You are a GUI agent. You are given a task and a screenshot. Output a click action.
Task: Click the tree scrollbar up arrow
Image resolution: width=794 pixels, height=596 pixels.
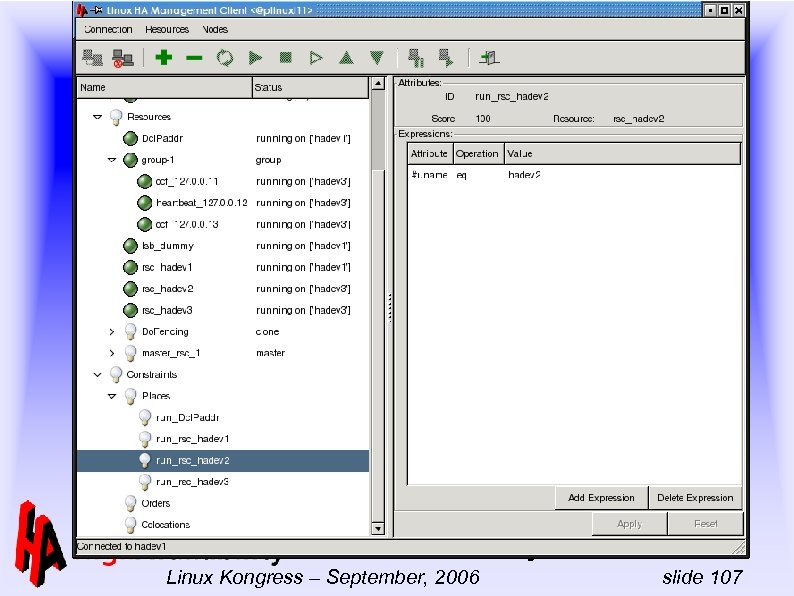point(378,84)
